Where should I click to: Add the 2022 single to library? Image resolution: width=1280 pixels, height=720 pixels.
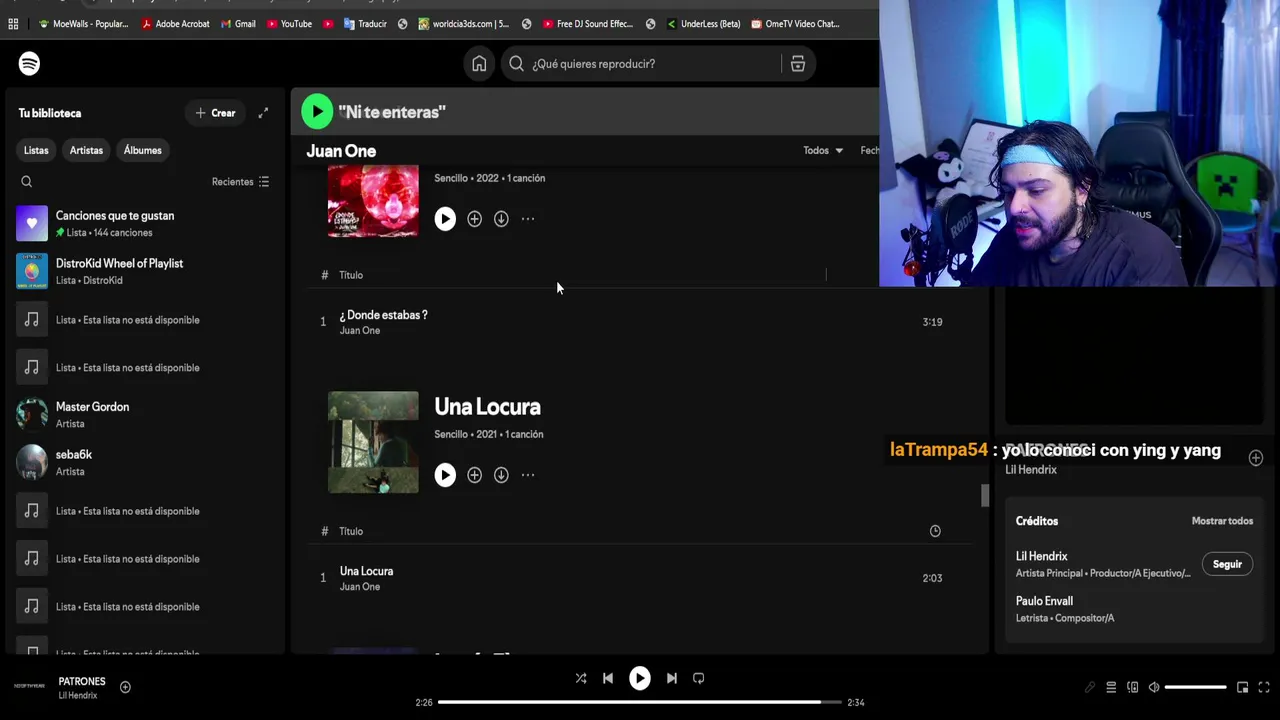point(474,219)
